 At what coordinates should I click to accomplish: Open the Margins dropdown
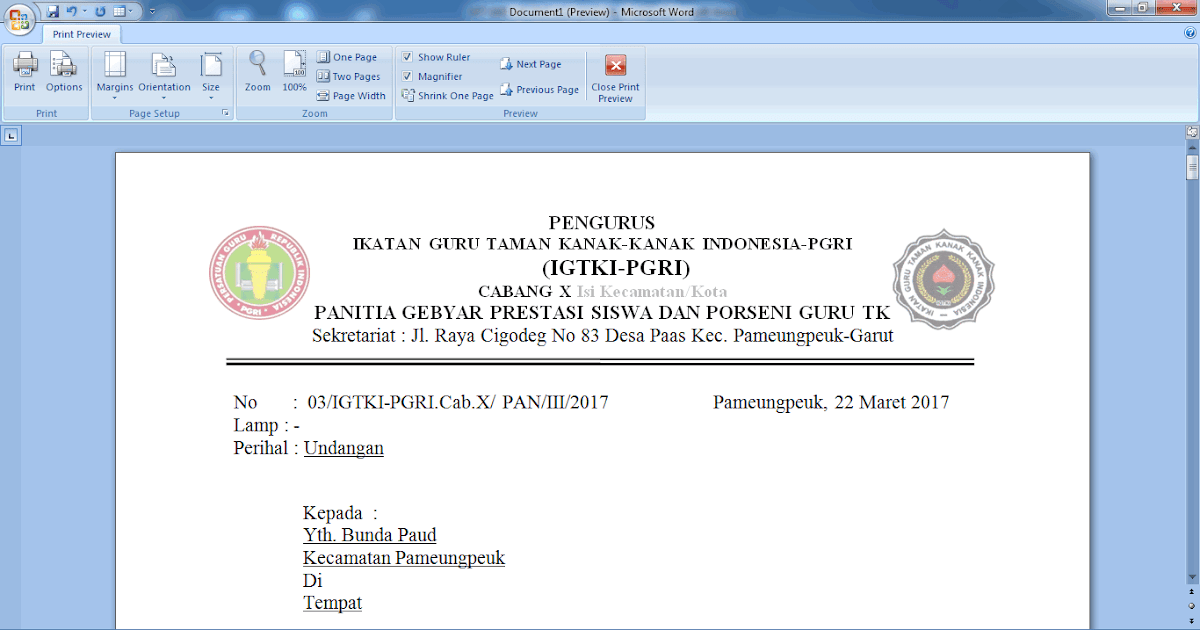(x=115, y=76)
